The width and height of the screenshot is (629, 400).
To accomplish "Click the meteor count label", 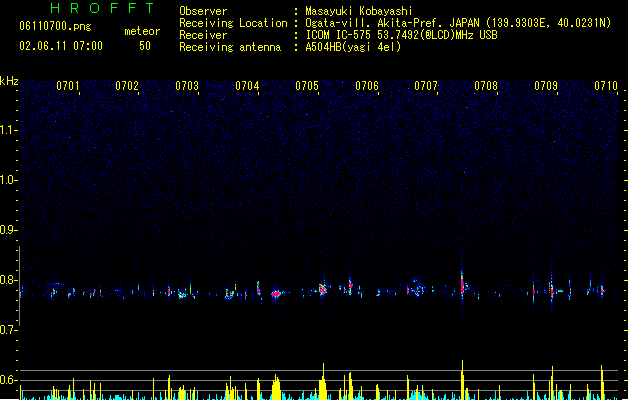I will pyautogui.click(x=142, y=31).
